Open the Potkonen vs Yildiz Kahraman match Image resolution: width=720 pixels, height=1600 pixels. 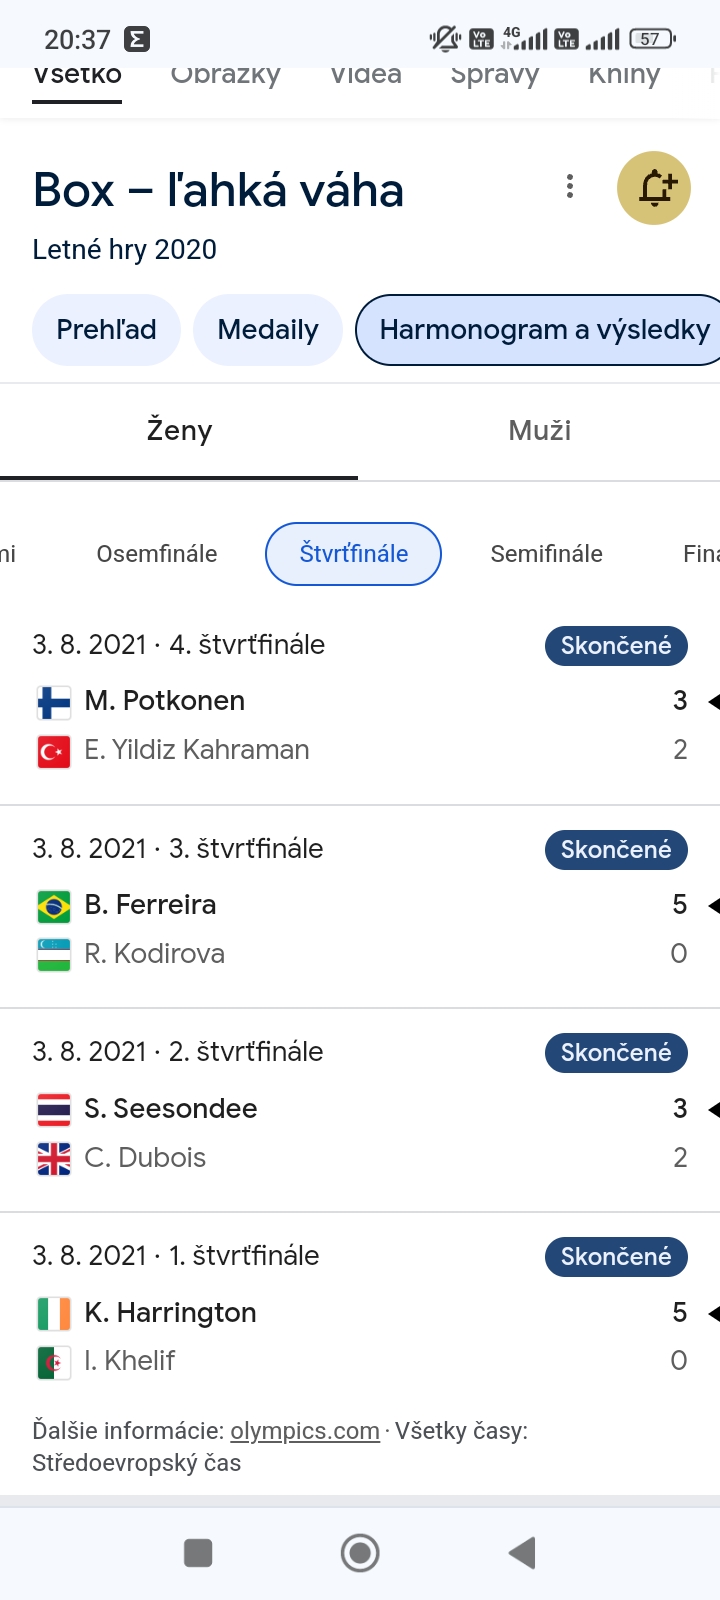(360, 725)
